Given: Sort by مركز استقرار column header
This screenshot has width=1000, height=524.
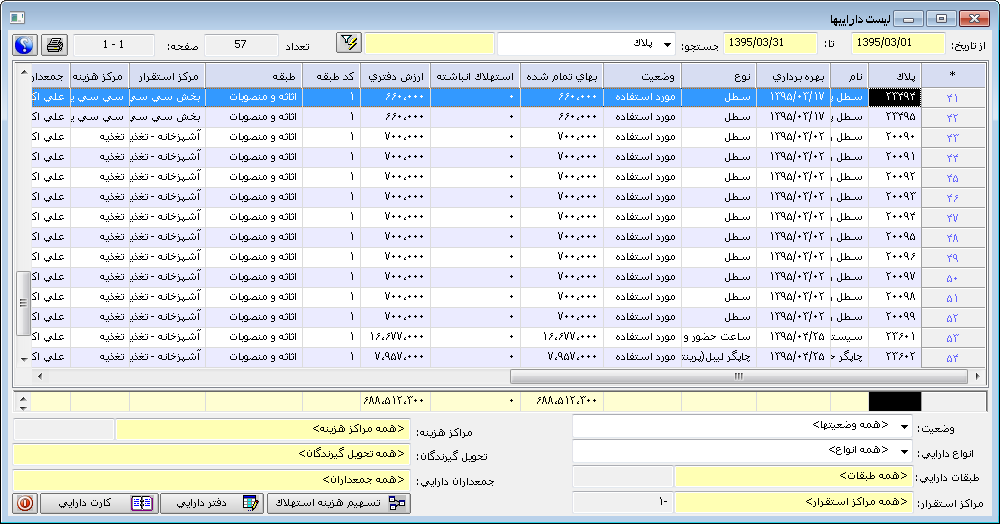Looking at the screenshot, I should pos(167,76).
